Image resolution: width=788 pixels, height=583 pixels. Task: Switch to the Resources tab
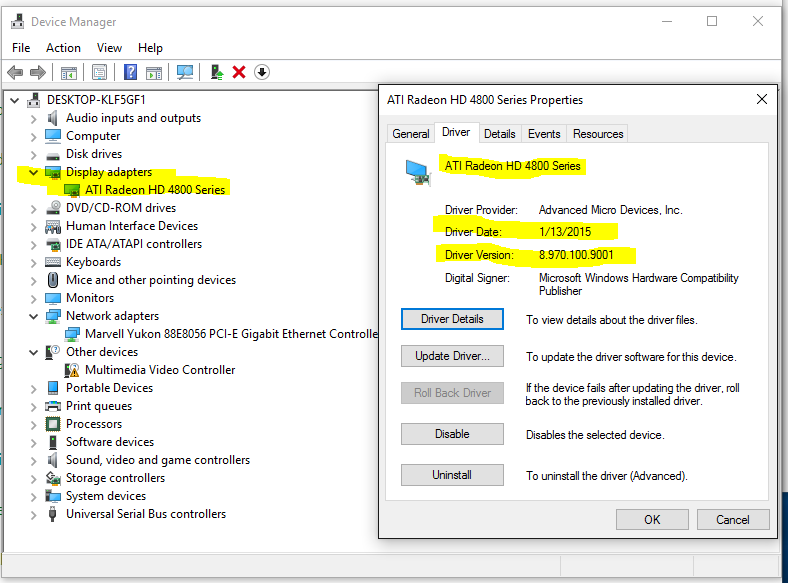point(598,134)
